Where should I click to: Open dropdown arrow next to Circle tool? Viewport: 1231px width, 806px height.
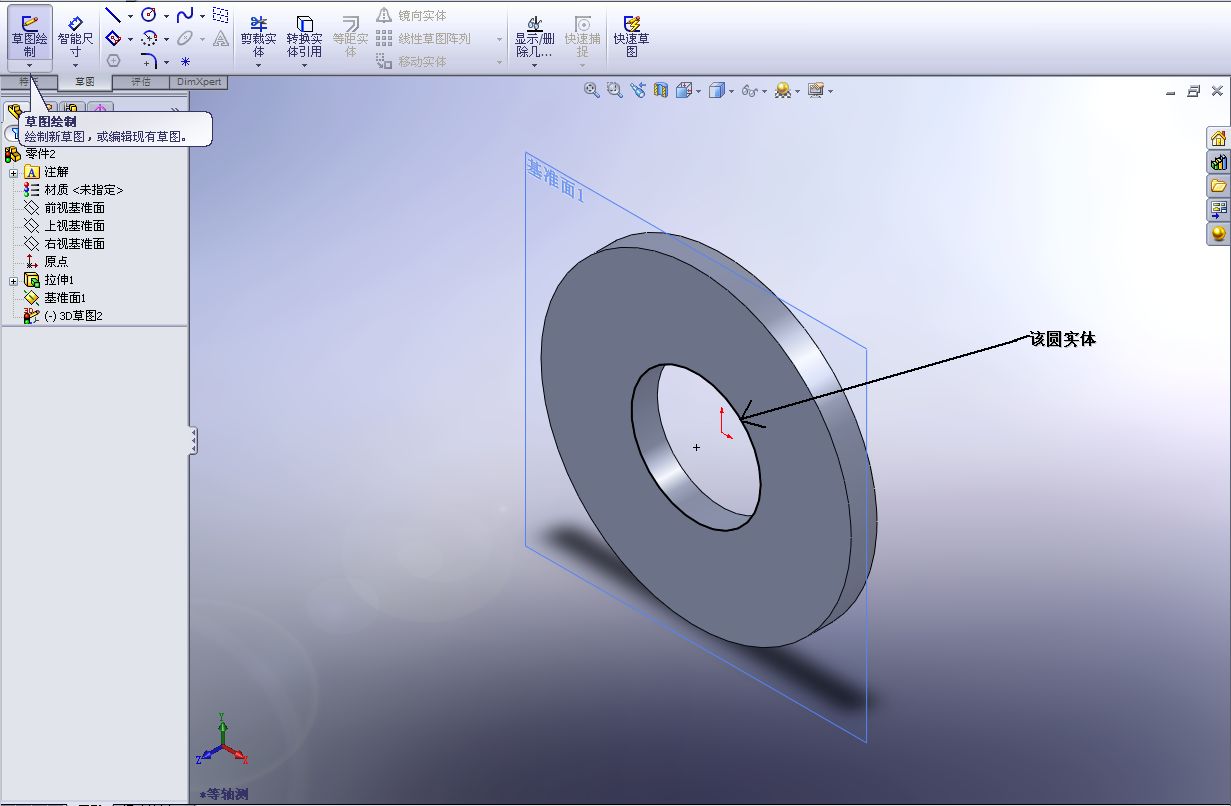tap(166, 16)
